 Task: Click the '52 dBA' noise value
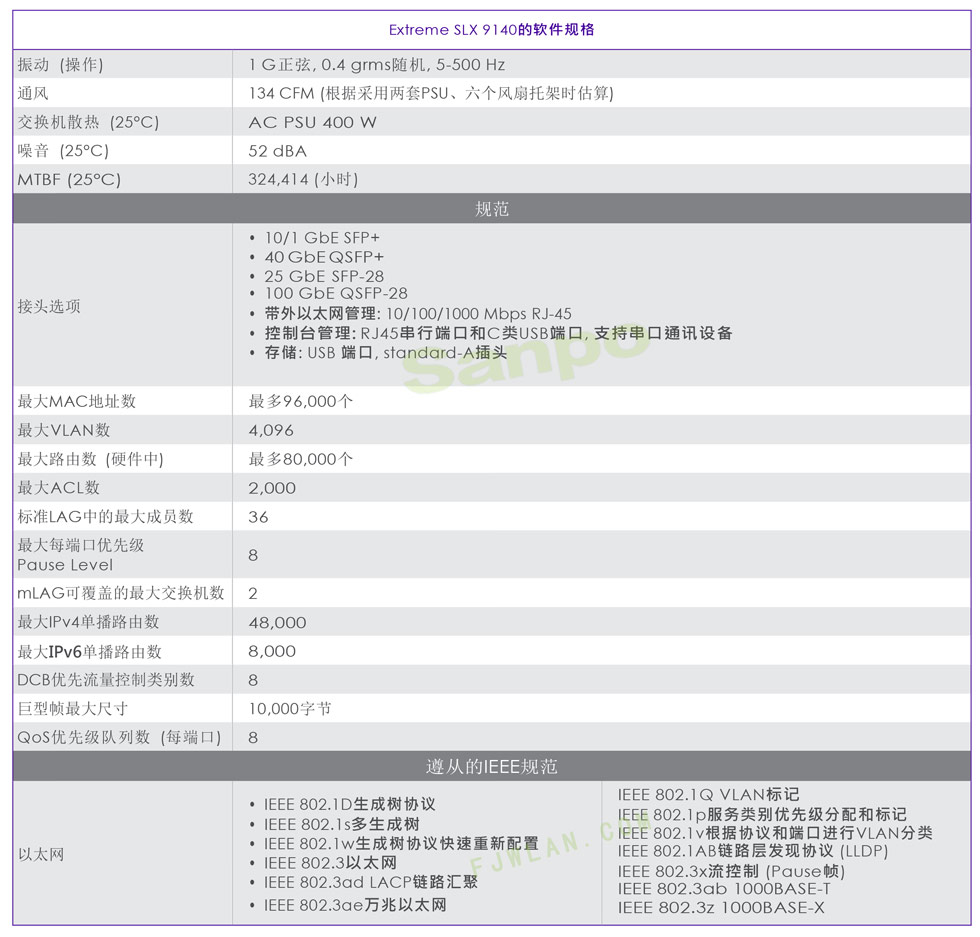click(278, 151)
